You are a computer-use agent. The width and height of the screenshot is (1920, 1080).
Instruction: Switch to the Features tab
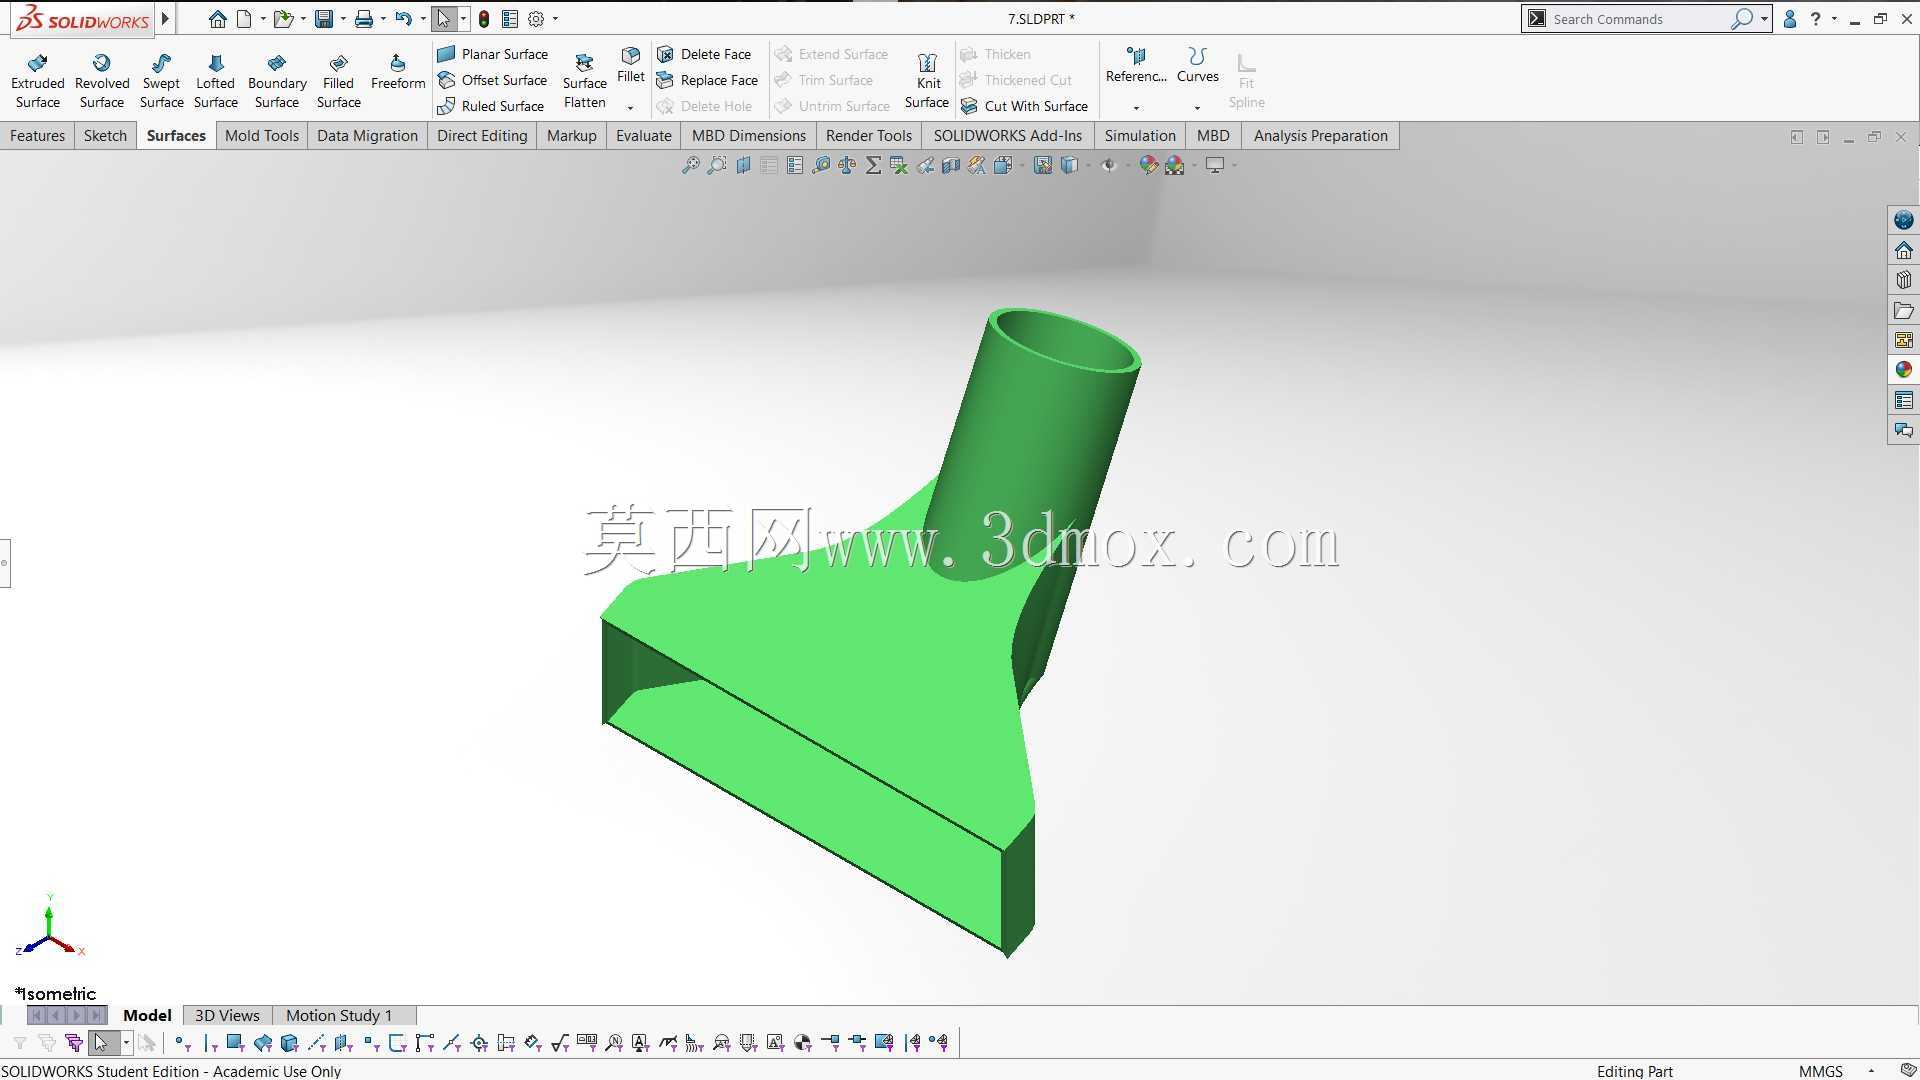pos(37,136)
